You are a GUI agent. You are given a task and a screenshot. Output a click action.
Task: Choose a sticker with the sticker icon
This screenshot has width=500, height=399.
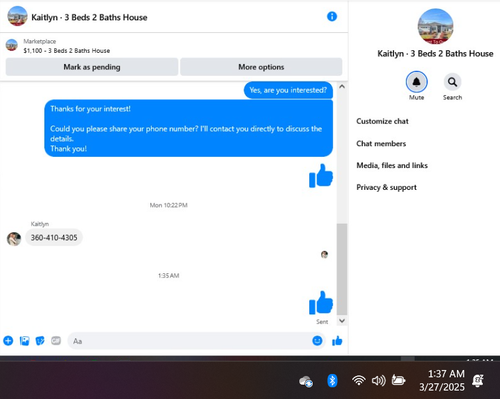coord(40,341)
